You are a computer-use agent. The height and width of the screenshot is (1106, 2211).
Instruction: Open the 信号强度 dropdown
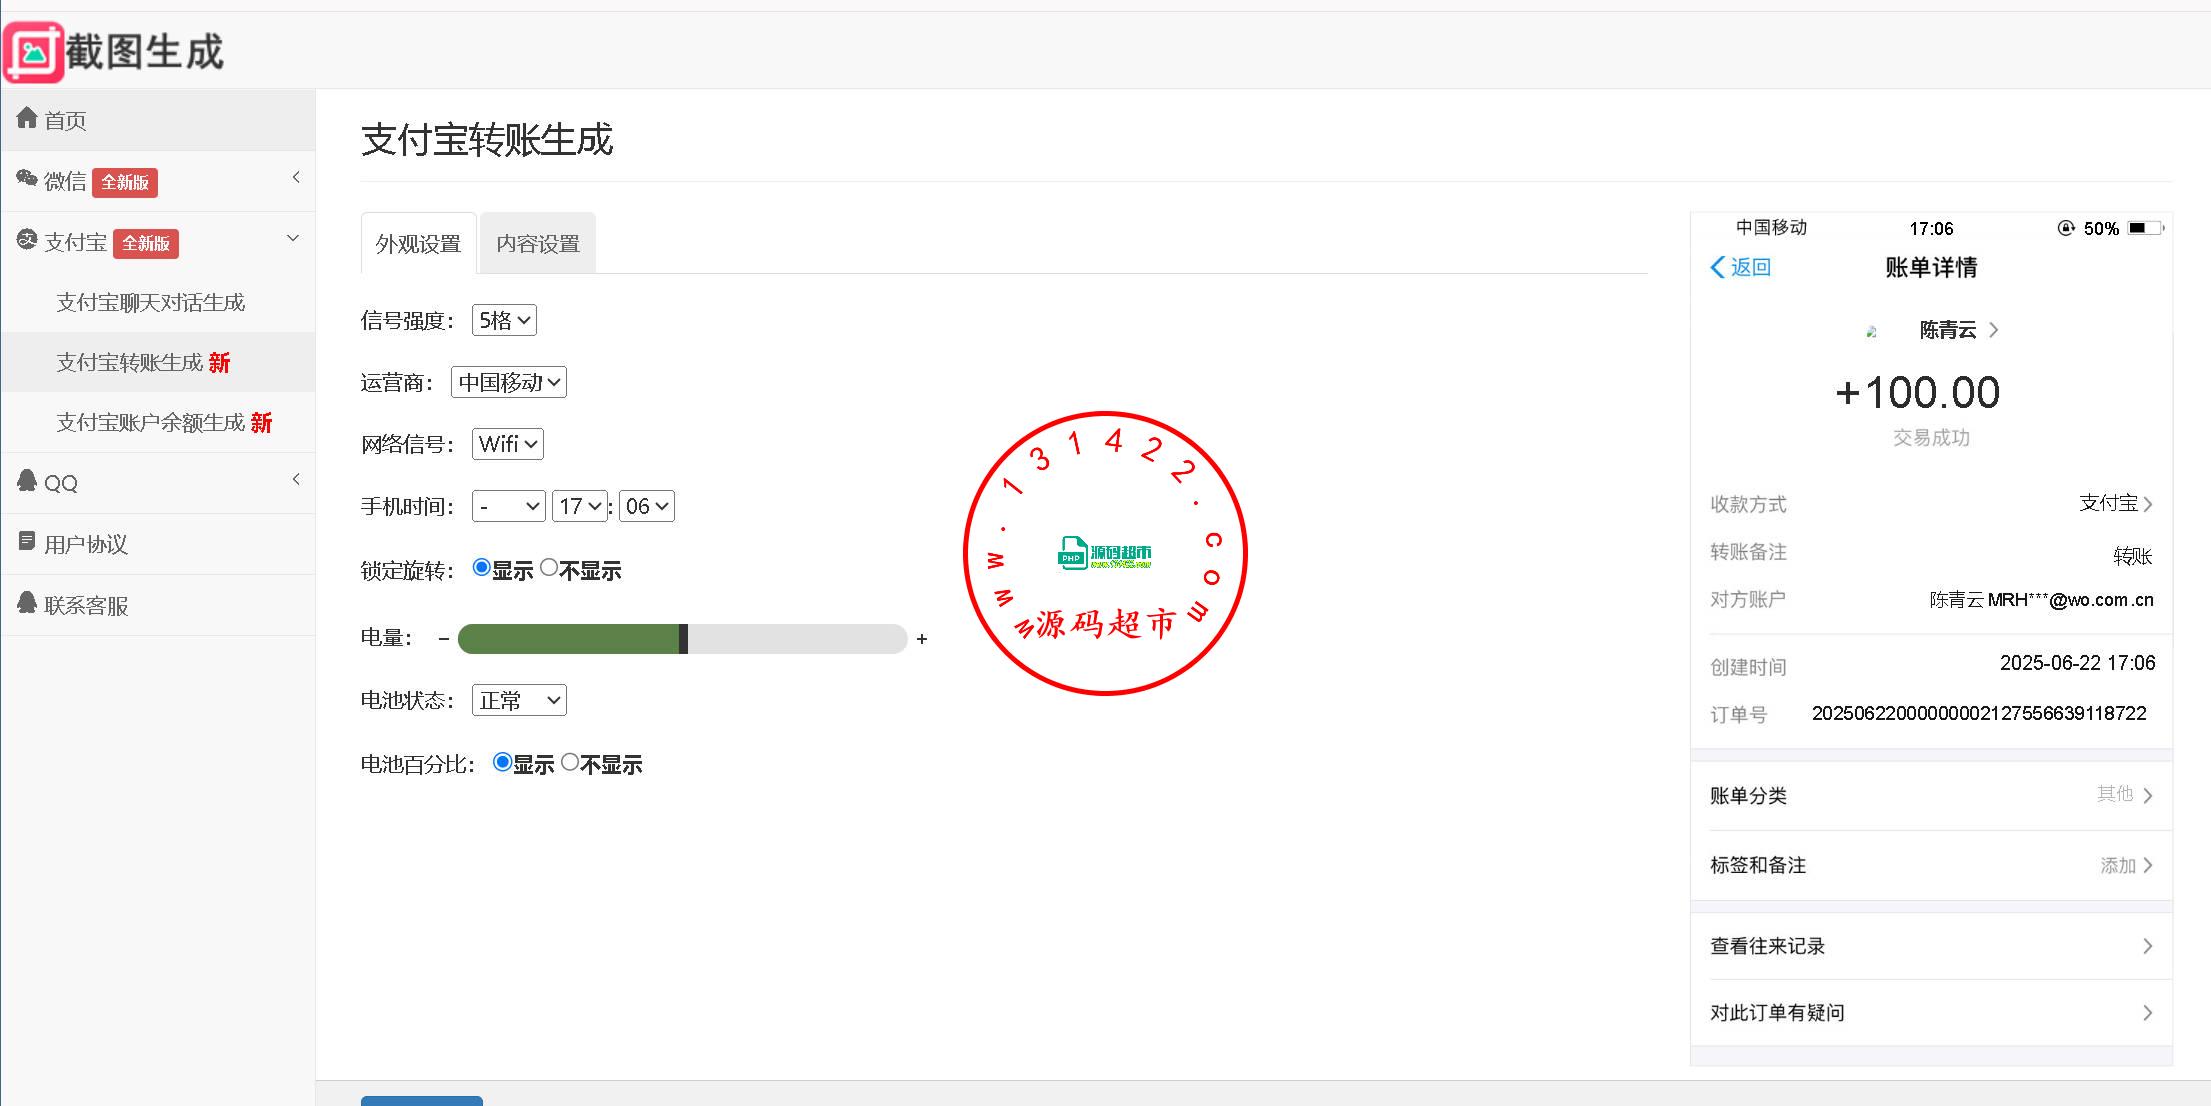click(x=504, y=320)
